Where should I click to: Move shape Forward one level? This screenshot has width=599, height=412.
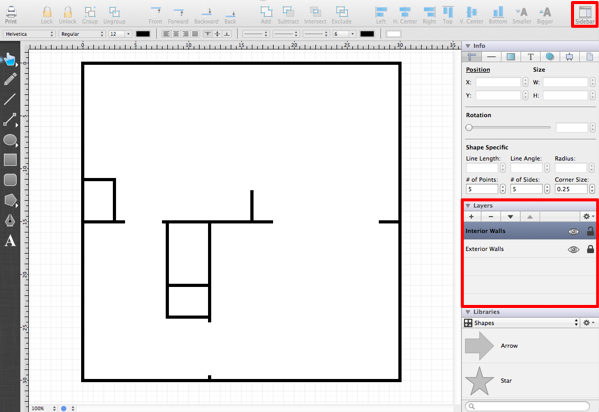coord(178,15)
